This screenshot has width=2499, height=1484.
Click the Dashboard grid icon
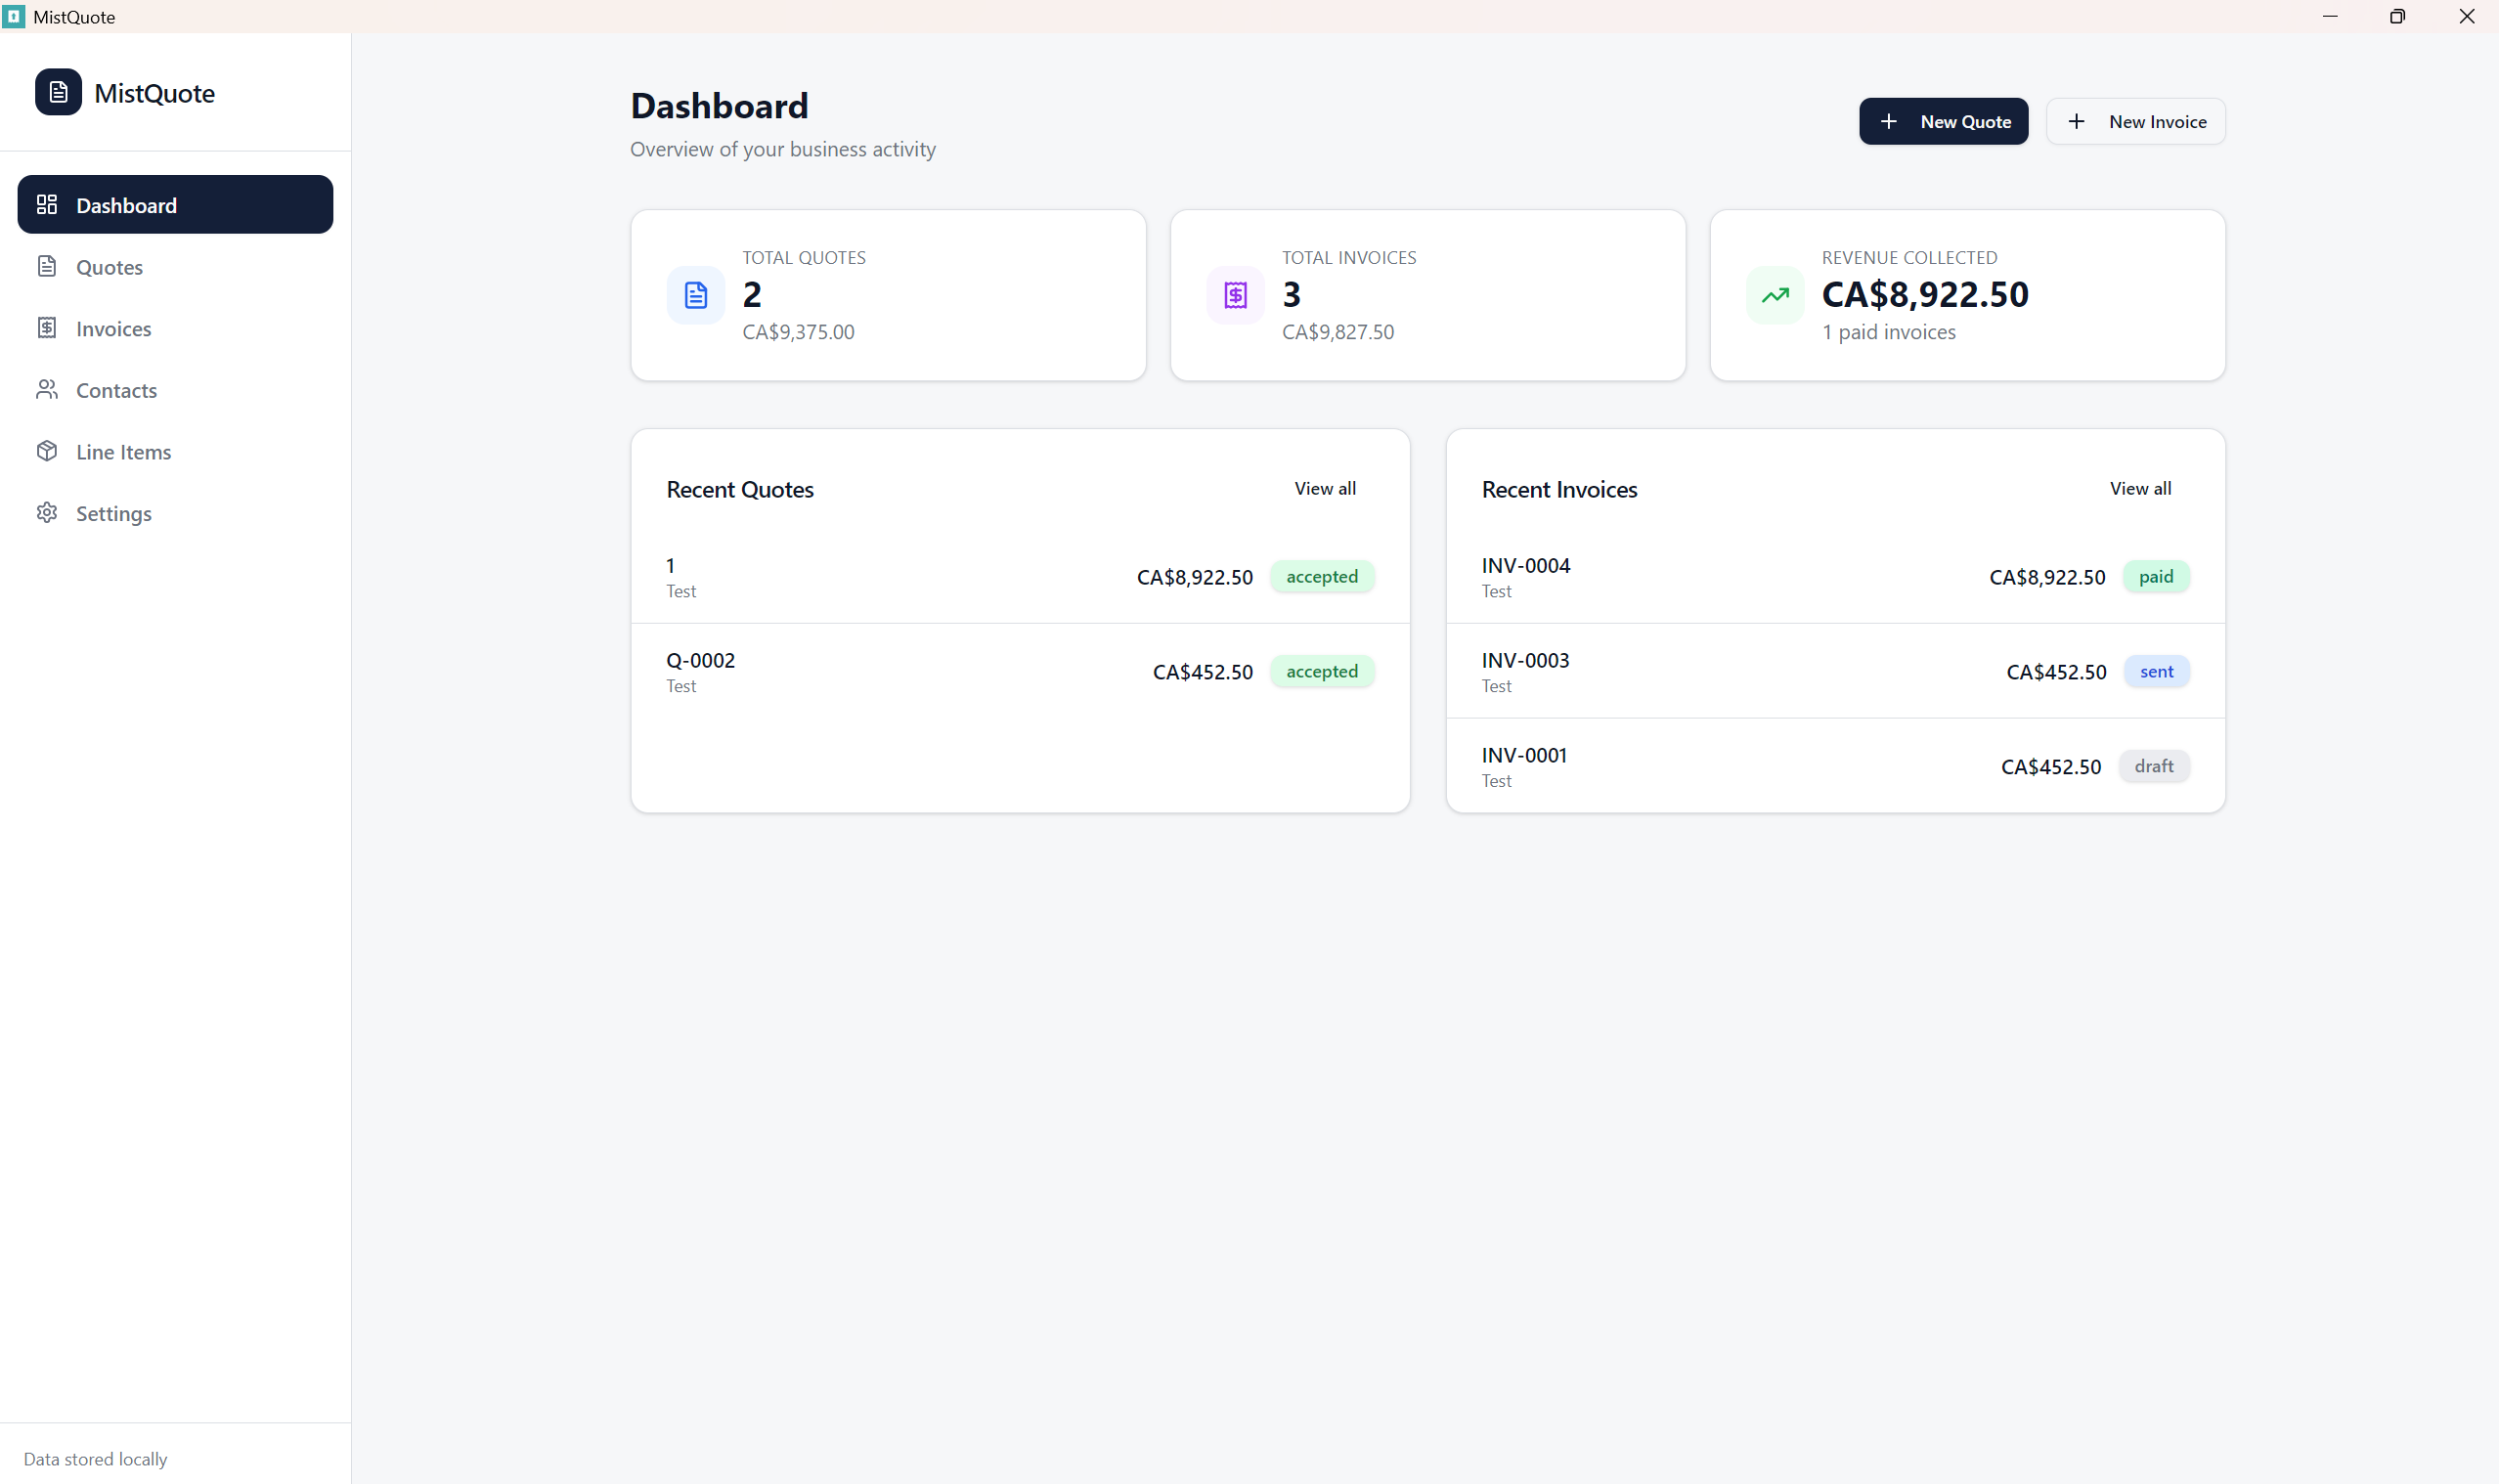coord(46,205)
